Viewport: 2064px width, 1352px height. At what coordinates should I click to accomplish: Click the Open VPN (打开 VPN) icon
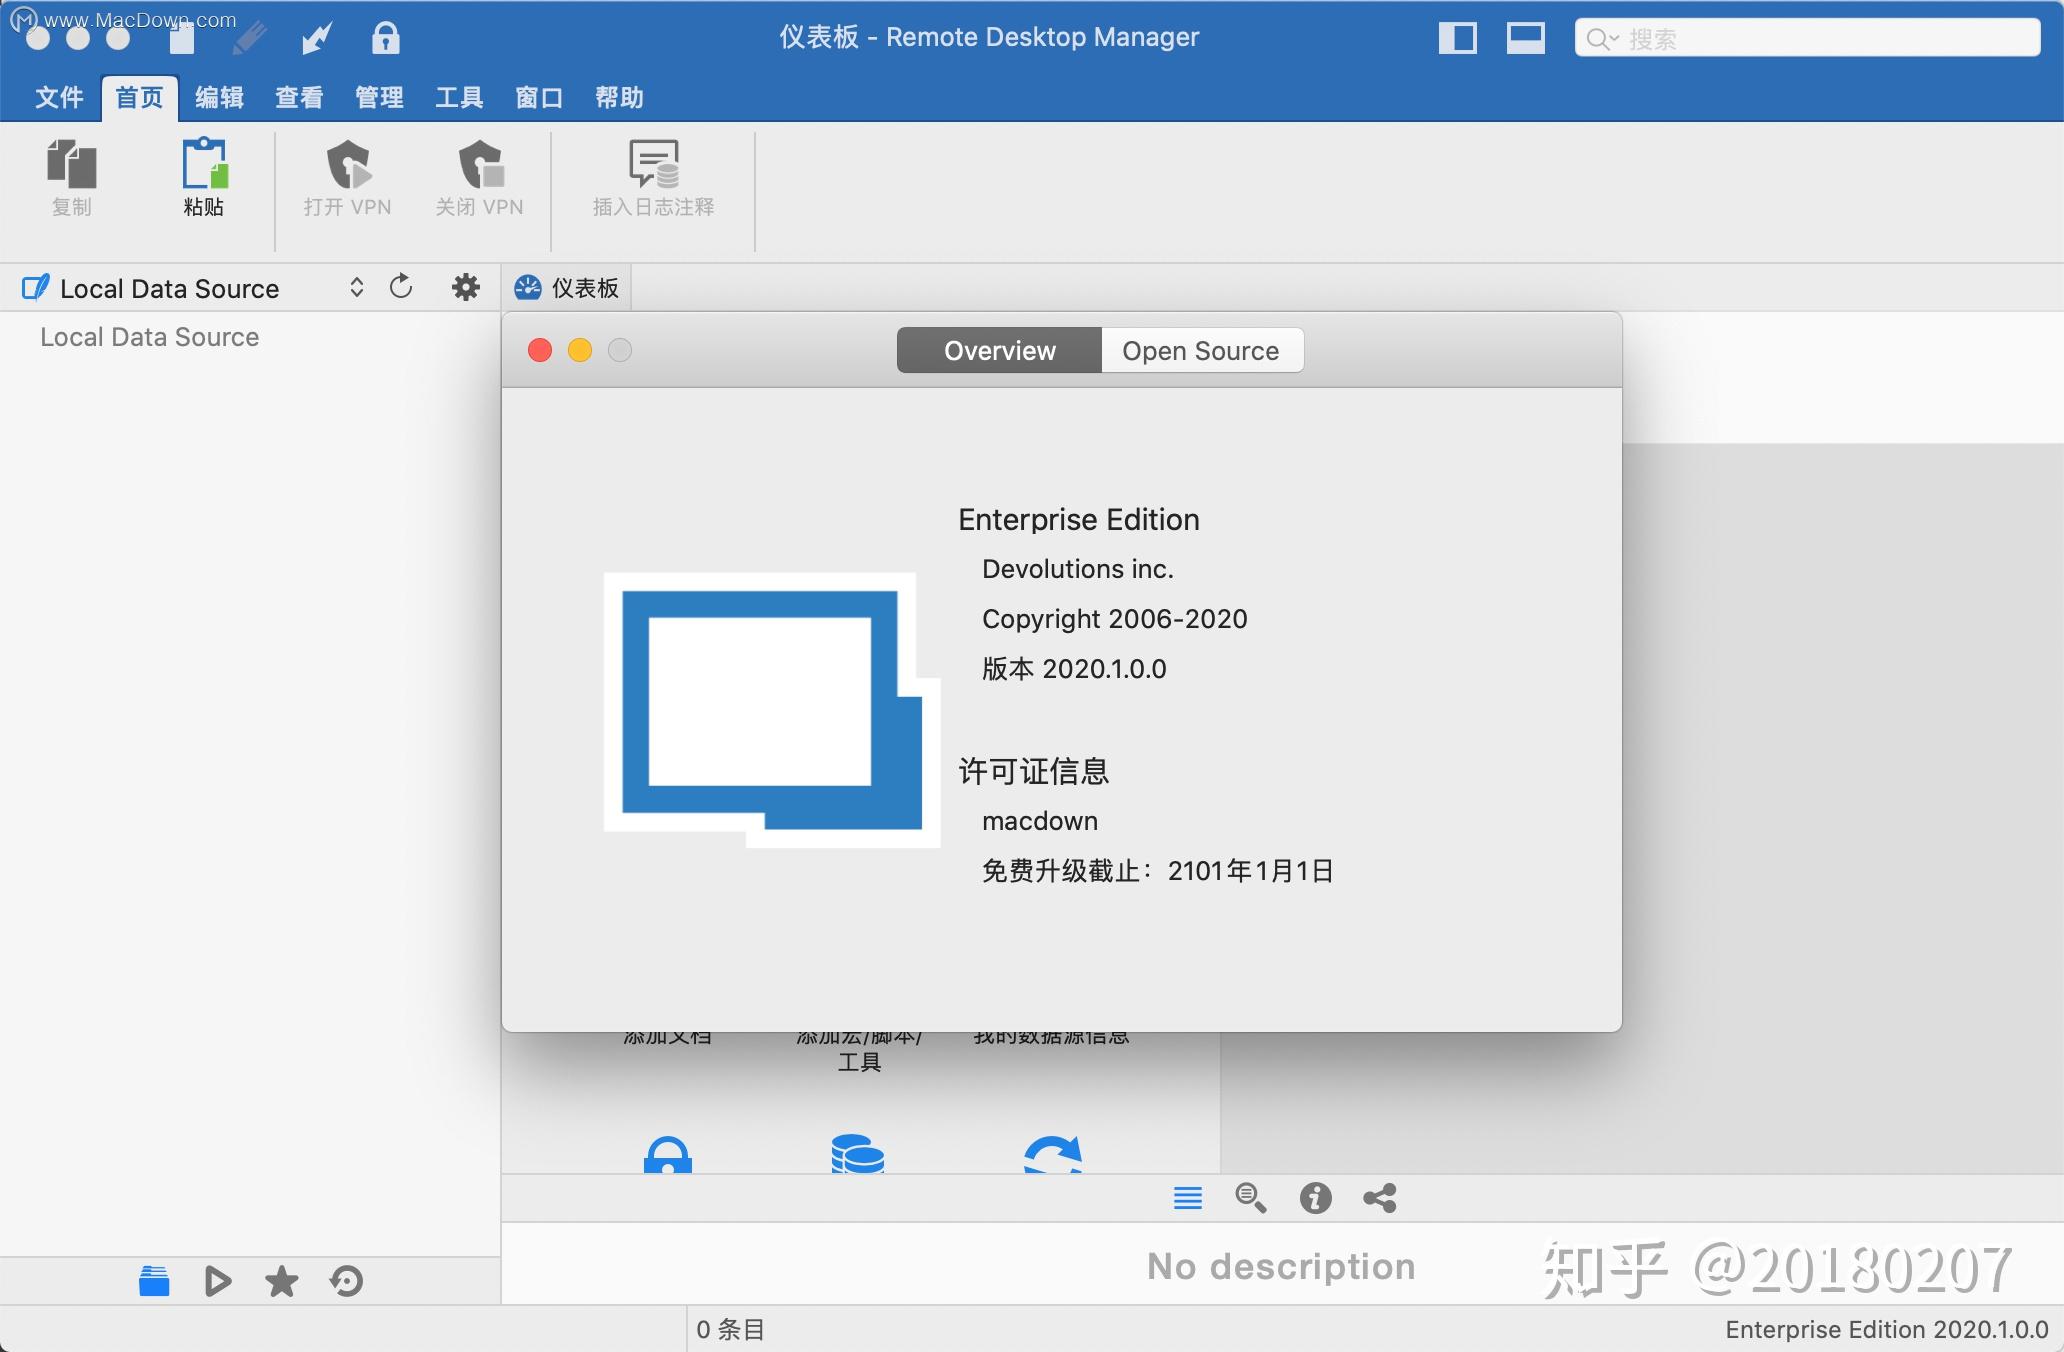coord(347,164)
